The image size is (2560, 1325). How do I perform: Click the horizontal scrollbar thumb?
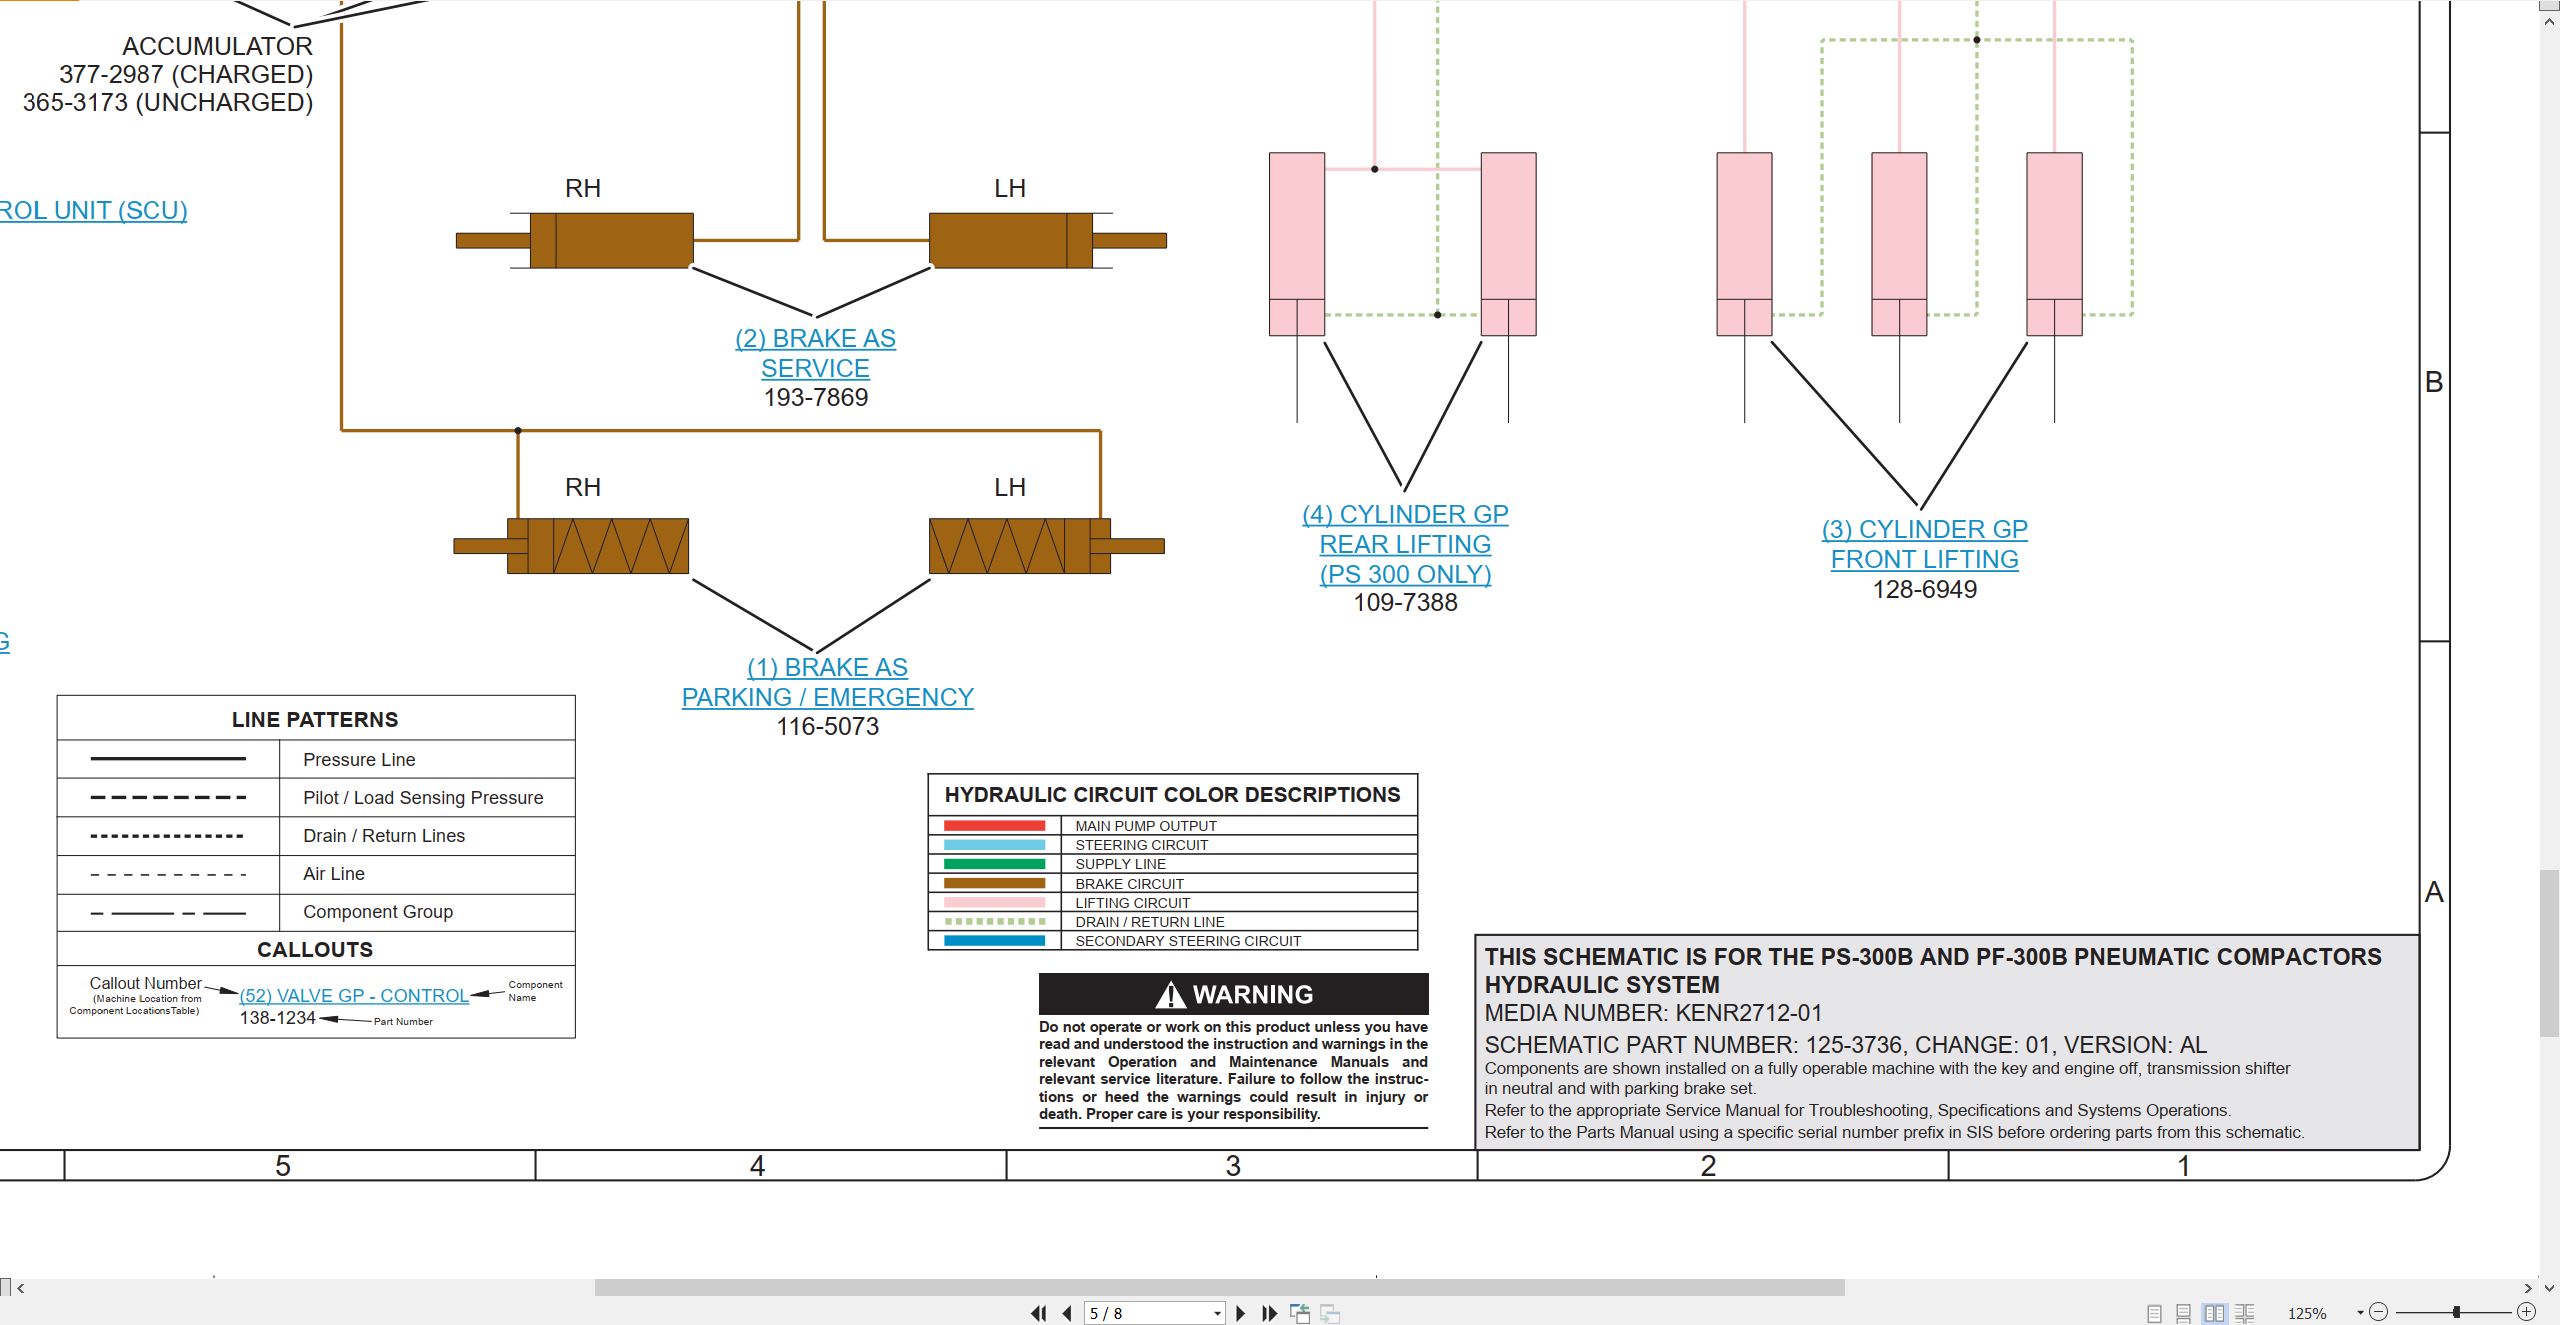1219,1288
